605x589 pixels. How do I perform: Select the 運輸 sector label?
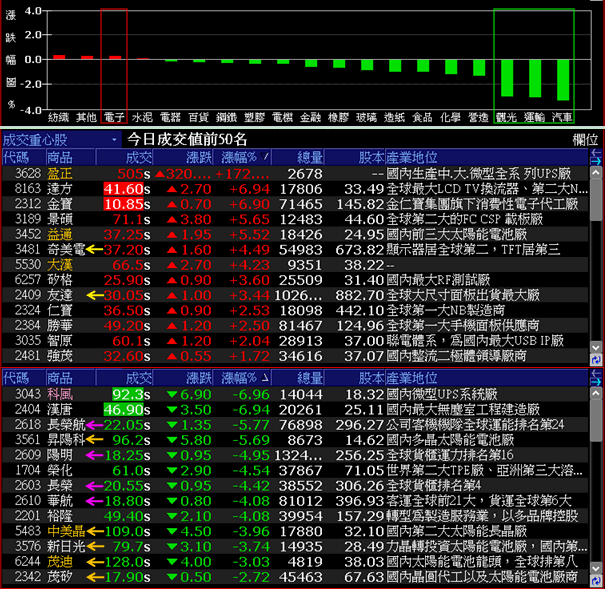(534, 117)
